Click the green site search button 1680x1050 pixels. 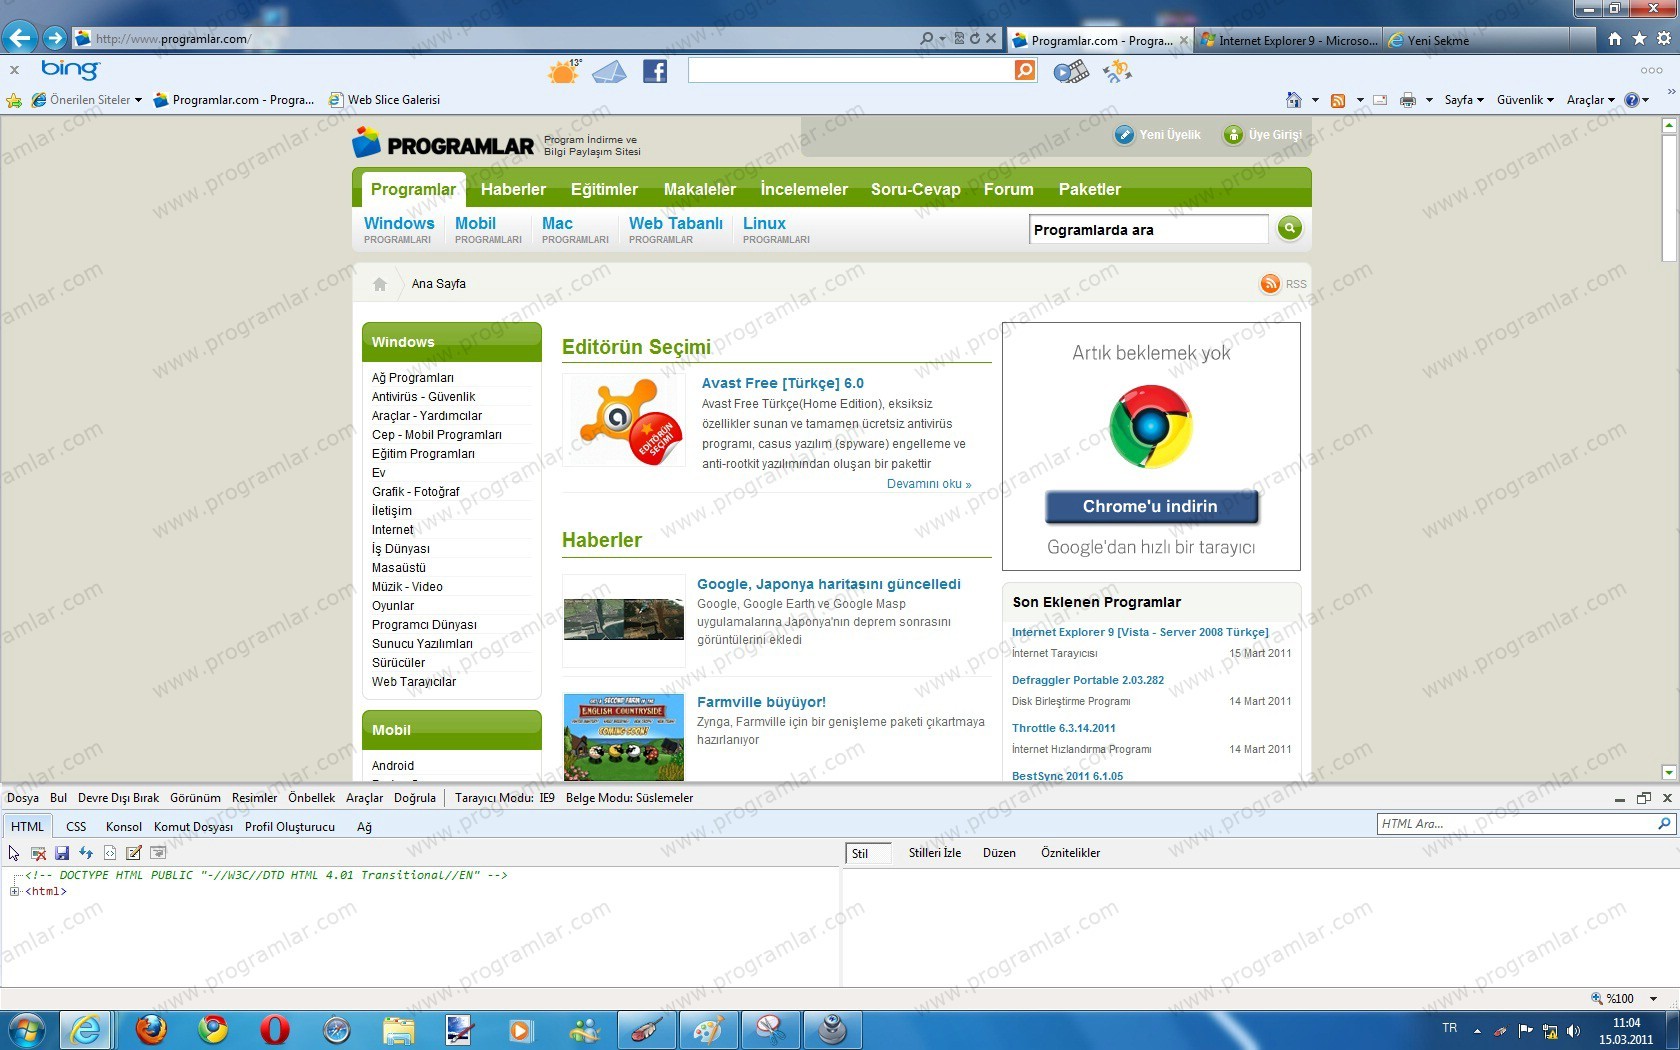pyautogui.click(x=1290, y=228)
